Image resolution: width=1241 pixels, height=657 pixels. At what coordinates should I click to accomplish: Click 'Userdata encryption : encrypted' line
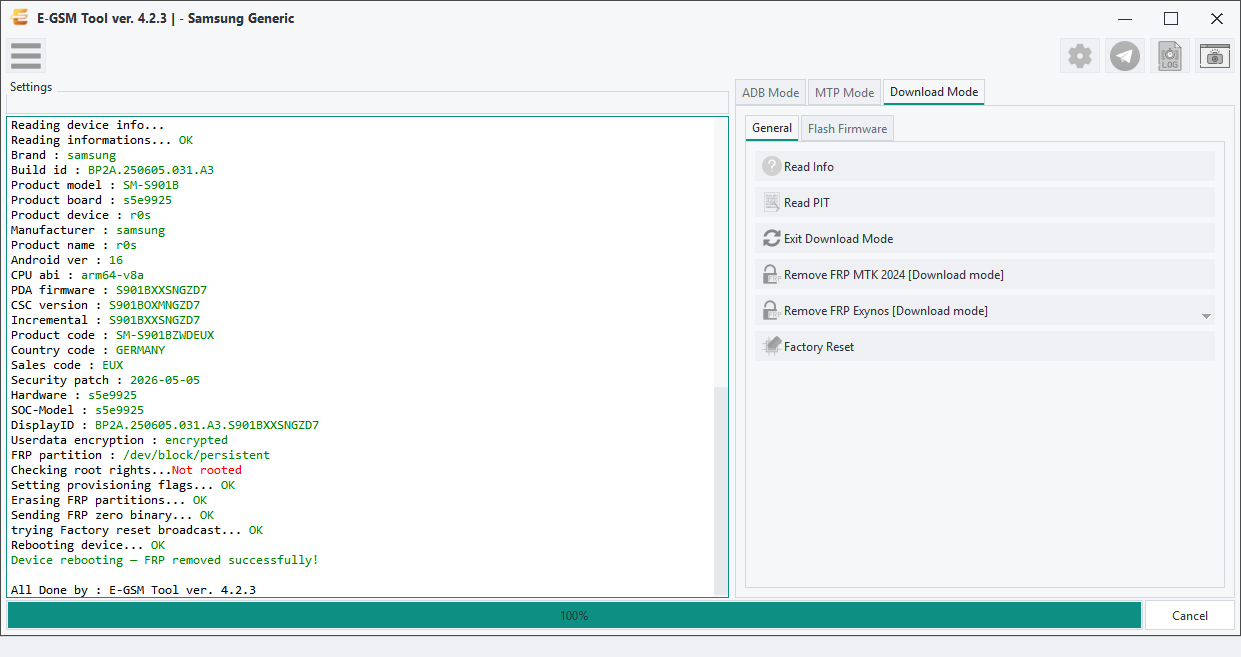coord(119,440)
